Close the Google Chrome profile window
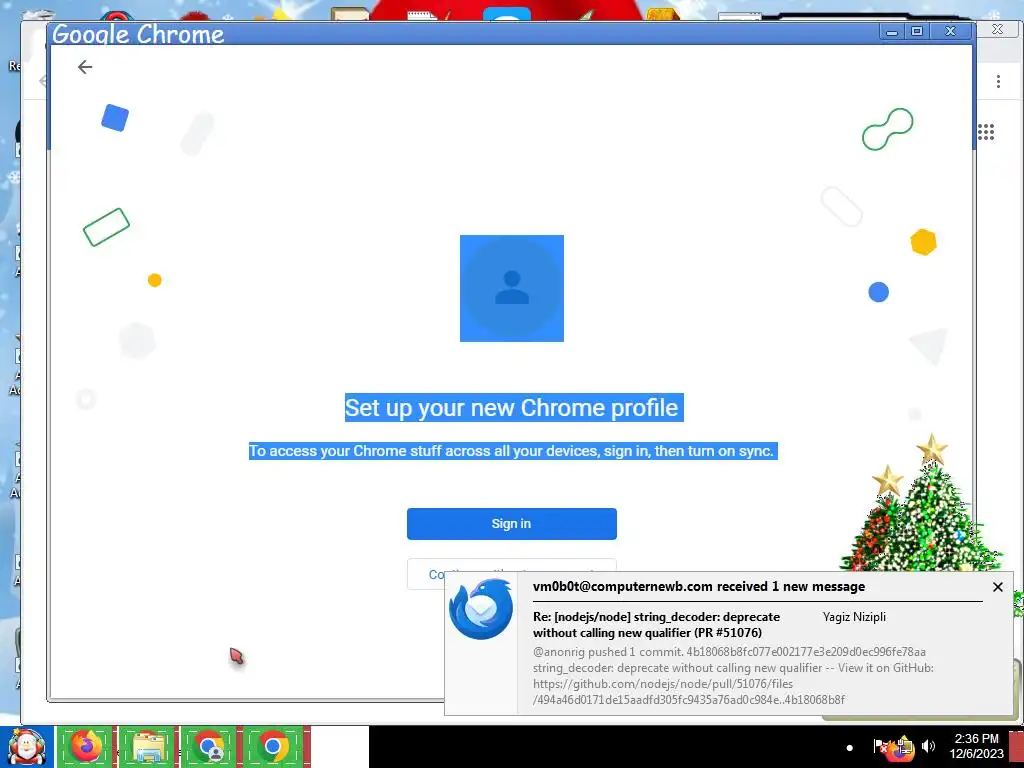 pos(951,31)
